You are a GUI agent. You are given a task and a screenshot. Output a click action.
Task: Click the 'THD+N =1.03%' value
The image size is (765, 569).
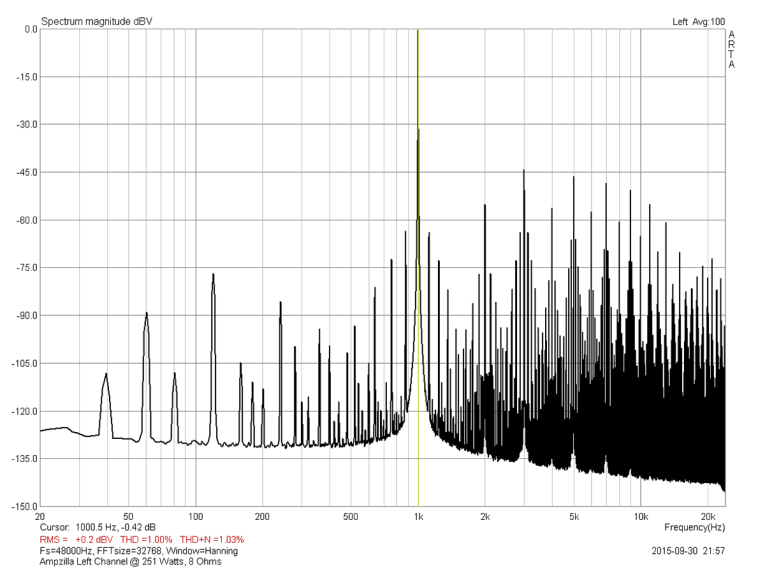212,539
